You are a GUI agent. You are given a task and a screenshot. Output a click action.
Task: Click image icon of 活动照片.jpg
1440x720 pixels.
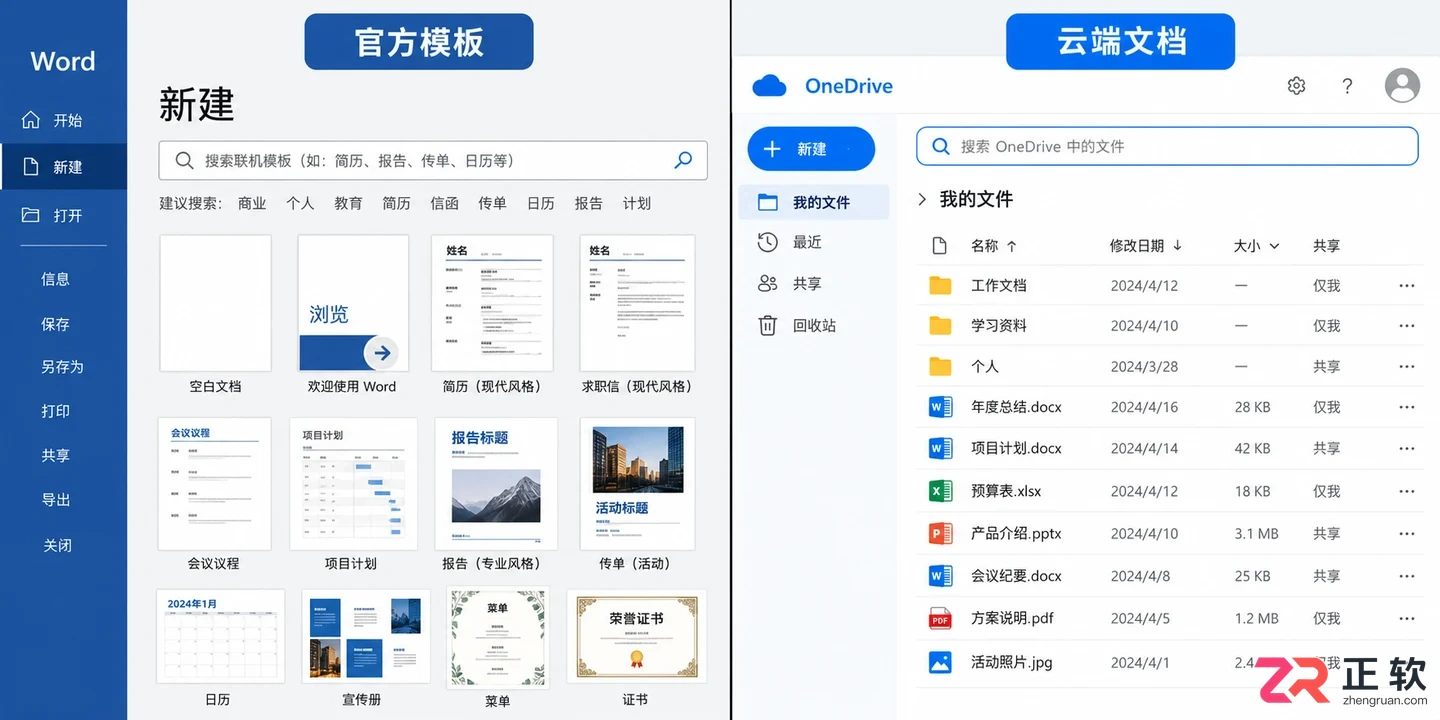(940, 662)
